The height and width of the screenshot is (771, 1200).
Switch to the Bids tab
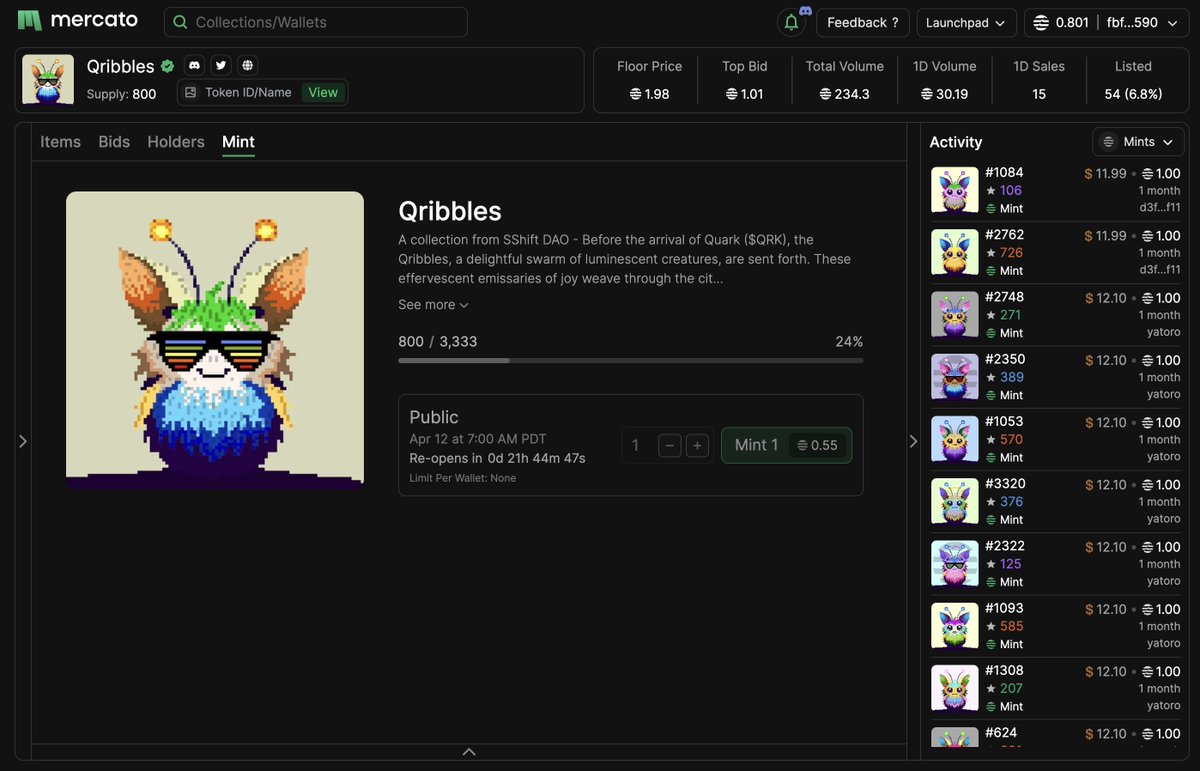(114, 142)
